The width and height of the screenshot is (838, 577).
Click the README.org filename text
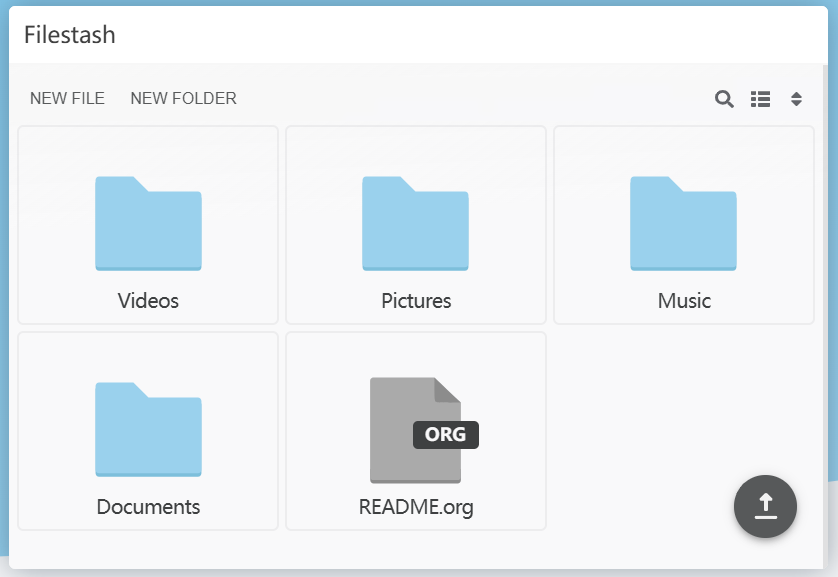click(416, 507)
